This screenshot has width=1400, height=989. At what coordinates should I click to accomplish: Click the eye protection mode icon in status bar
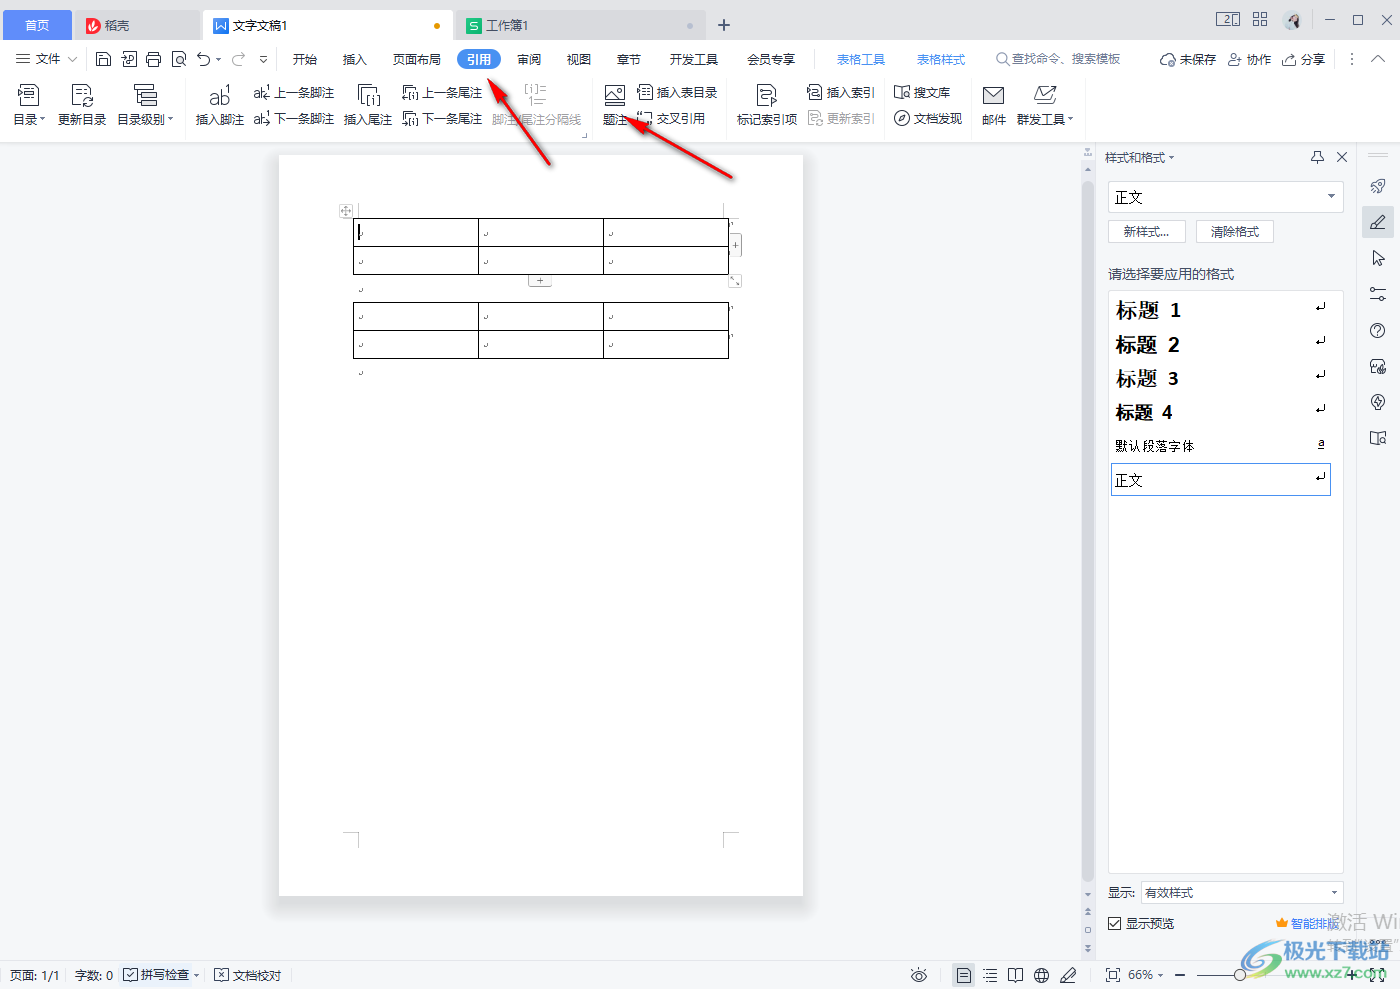[919, 975]
